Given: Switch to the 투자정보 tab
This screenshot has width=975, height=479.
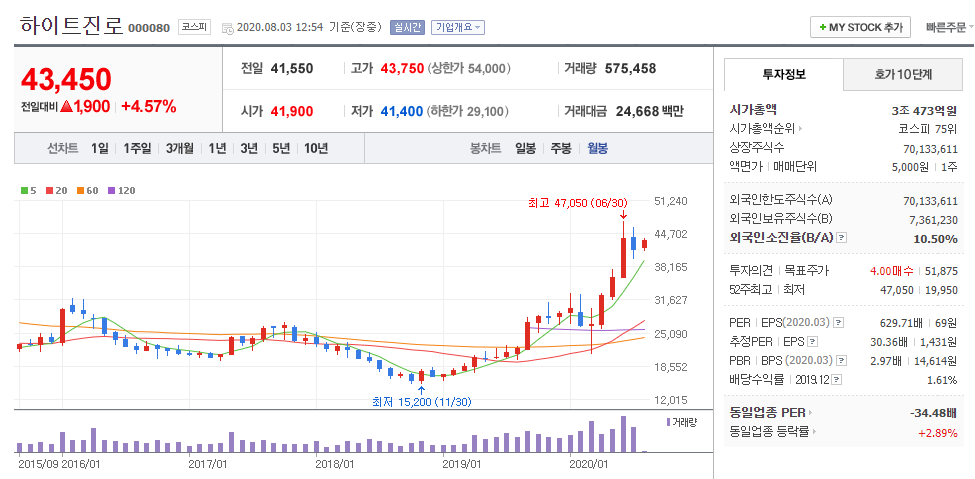Looking at the screenshot, I should 783,75.
